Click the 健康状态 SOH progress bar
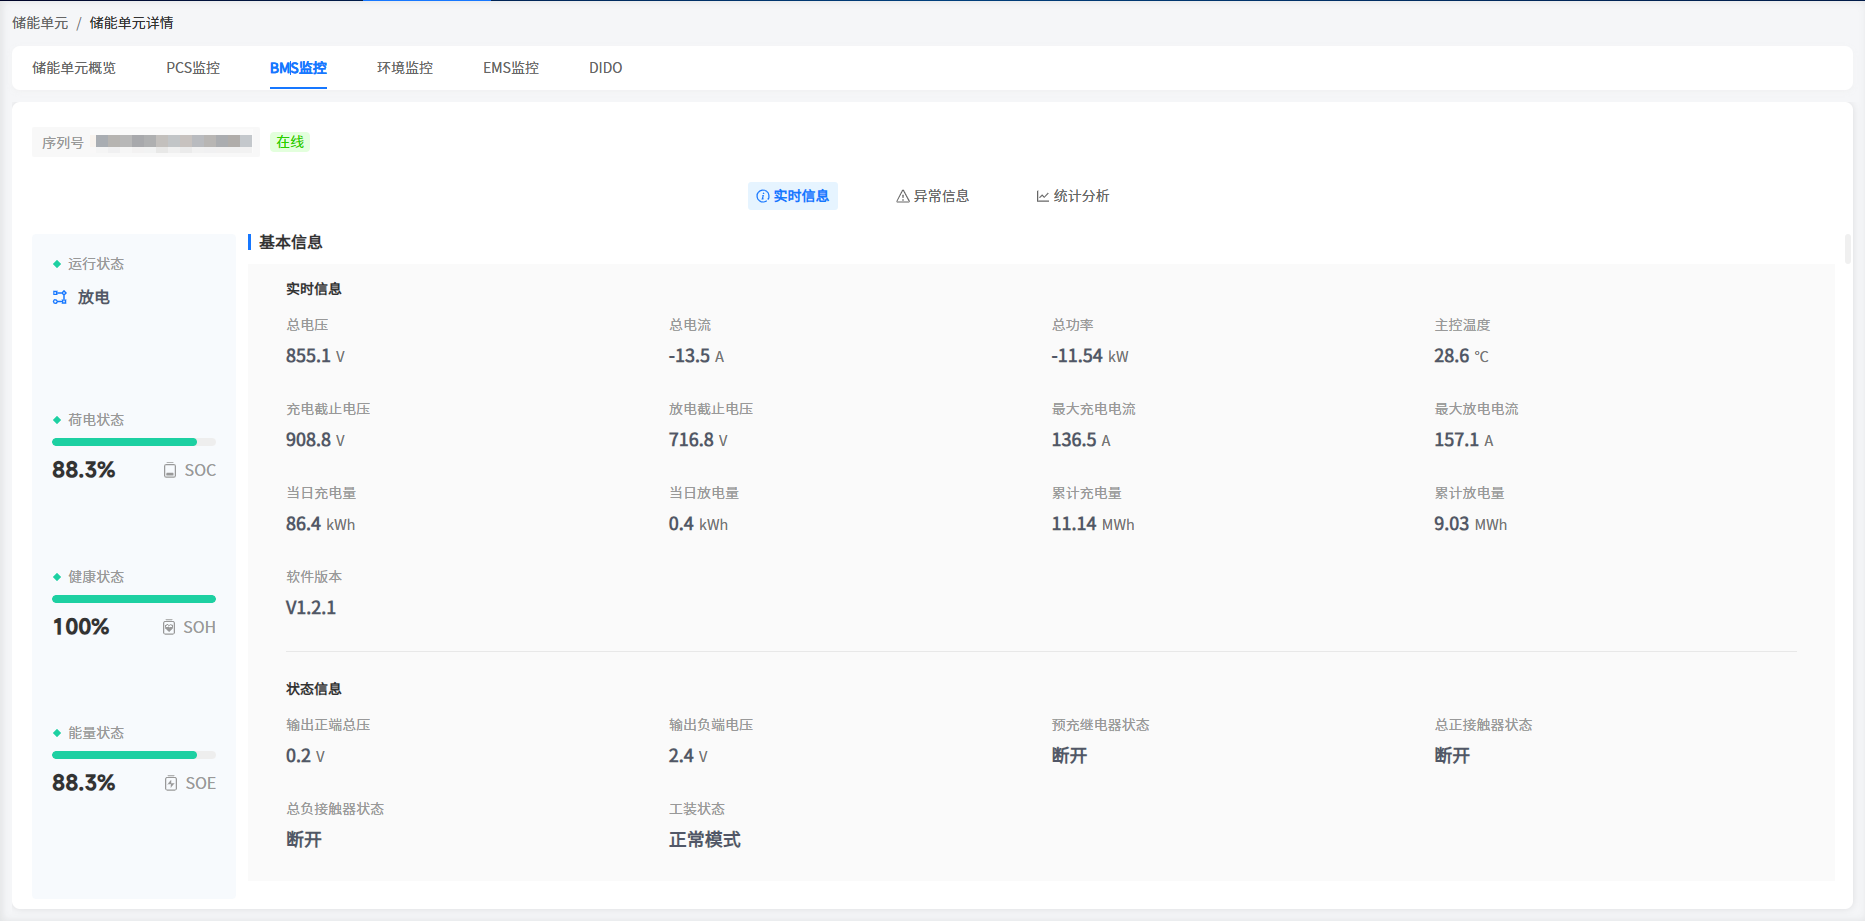Image resolution: width=1865 pixels, height=921 pixels. click(x=134, y=599)
